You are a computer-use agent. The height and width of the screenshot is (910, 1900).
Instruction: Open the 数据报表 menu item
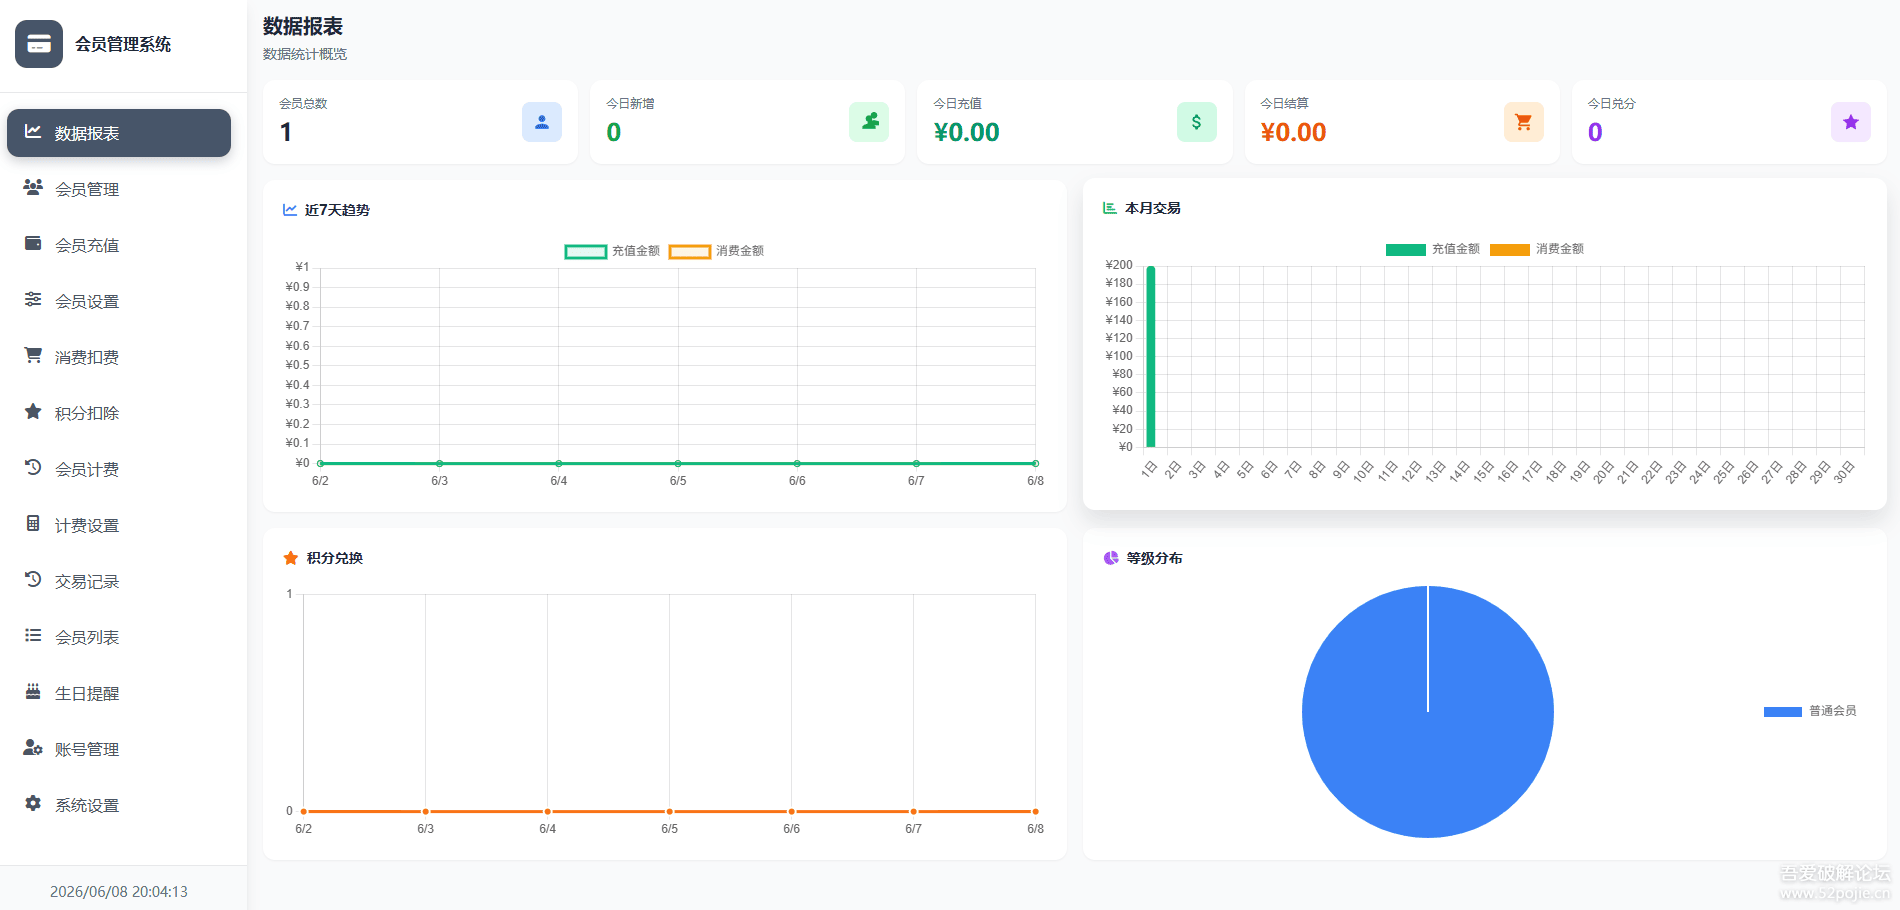[119, 133]
